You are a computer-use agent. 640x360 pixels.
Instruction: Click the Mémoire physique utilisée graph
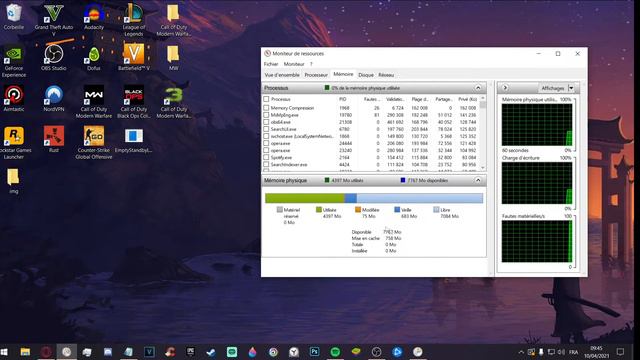pyautogui.click(x=537, y=124)
